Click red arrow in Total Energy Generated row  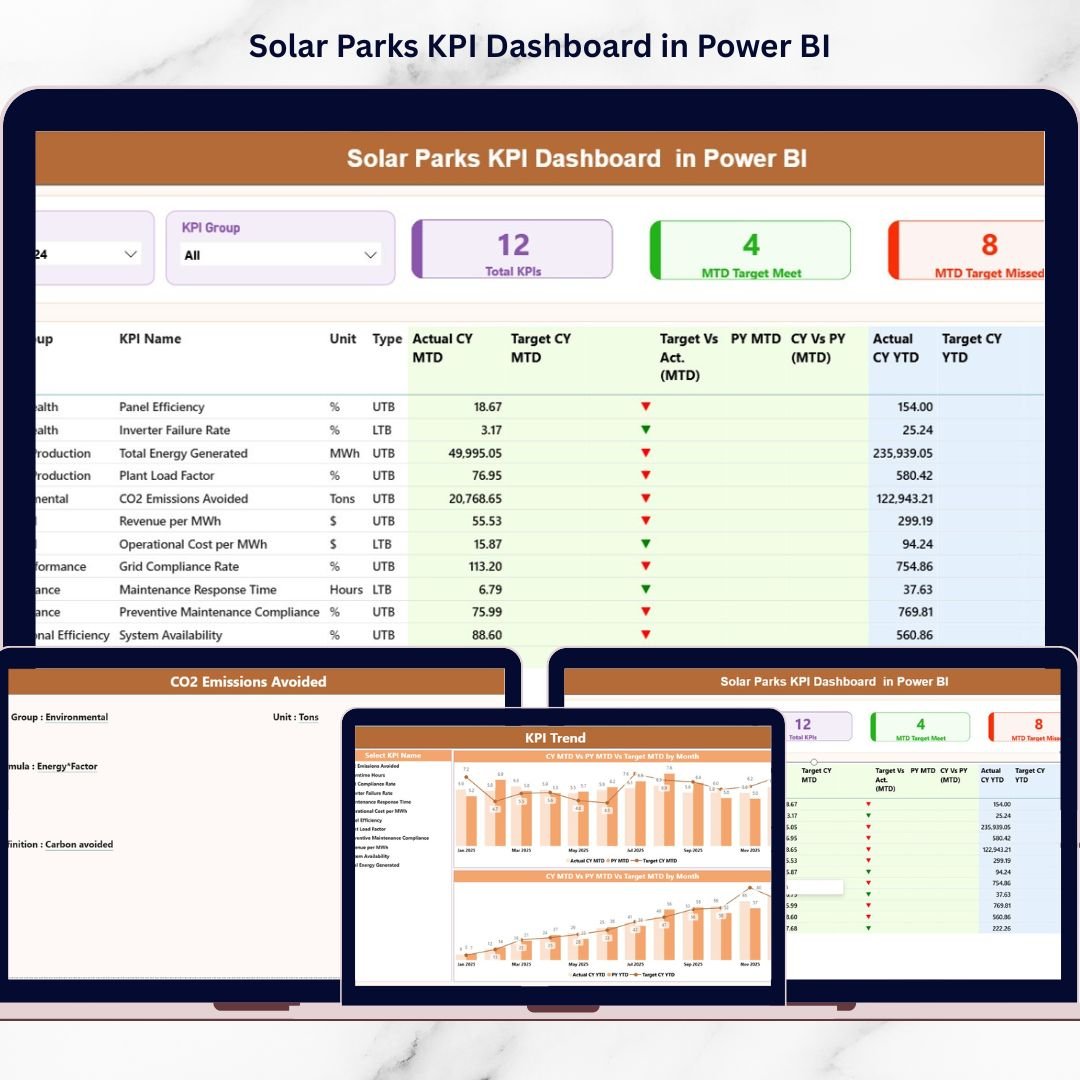(x=645, y=452)
